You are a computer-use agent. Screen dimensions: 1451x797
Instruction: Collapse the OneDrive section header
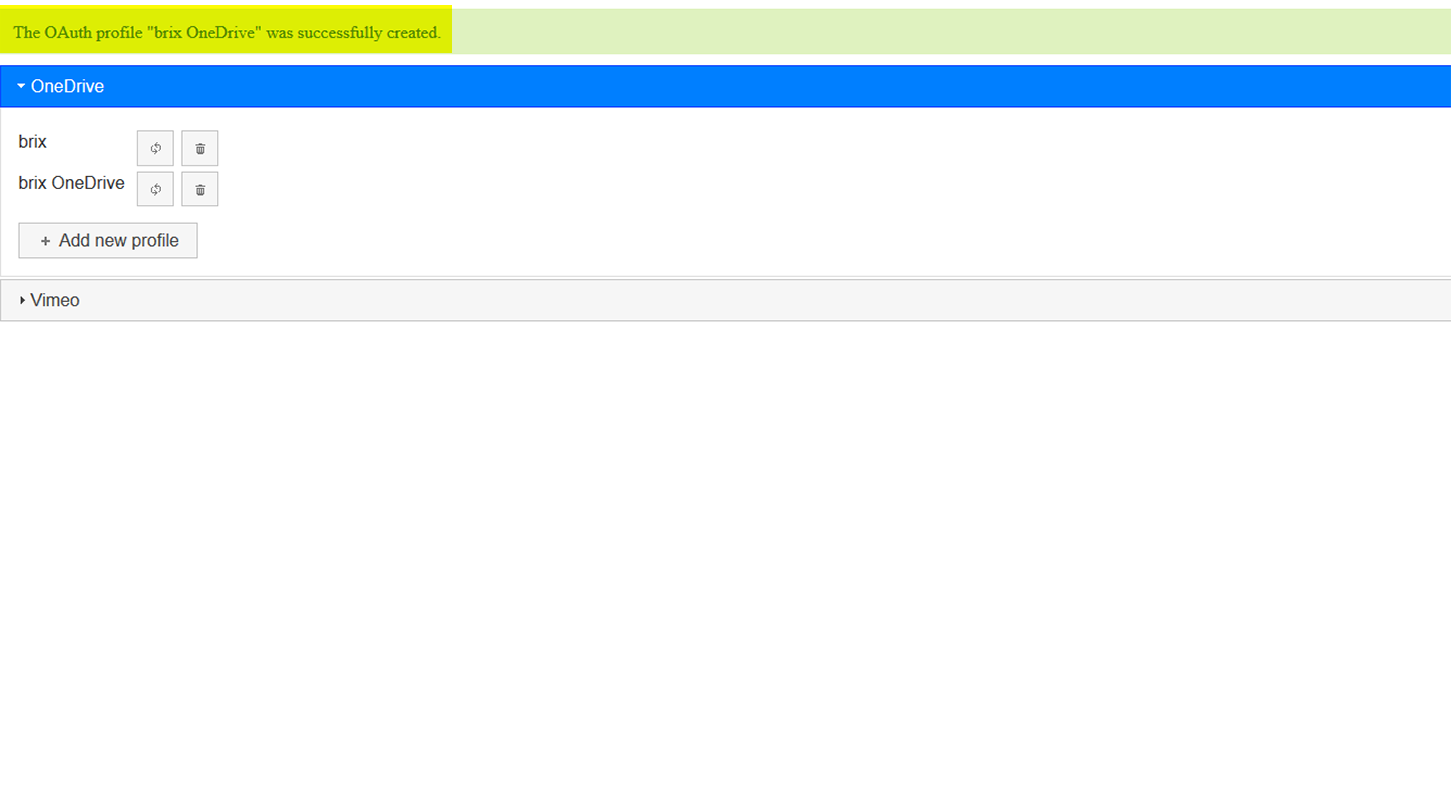[725, 86]
